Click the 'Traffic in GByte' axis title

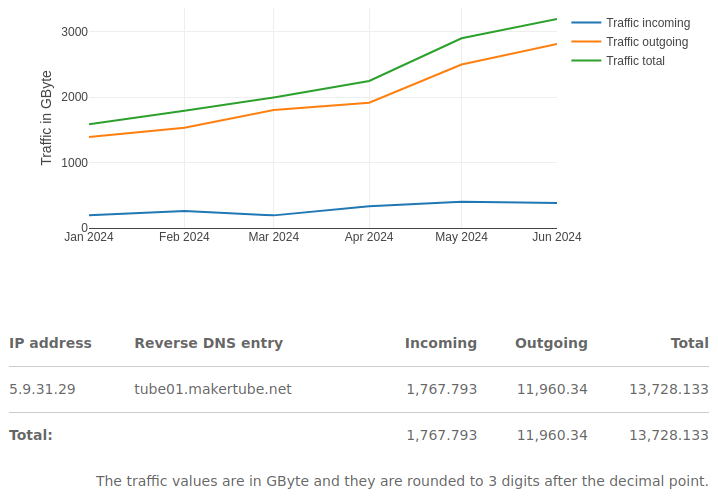(46, 118)
